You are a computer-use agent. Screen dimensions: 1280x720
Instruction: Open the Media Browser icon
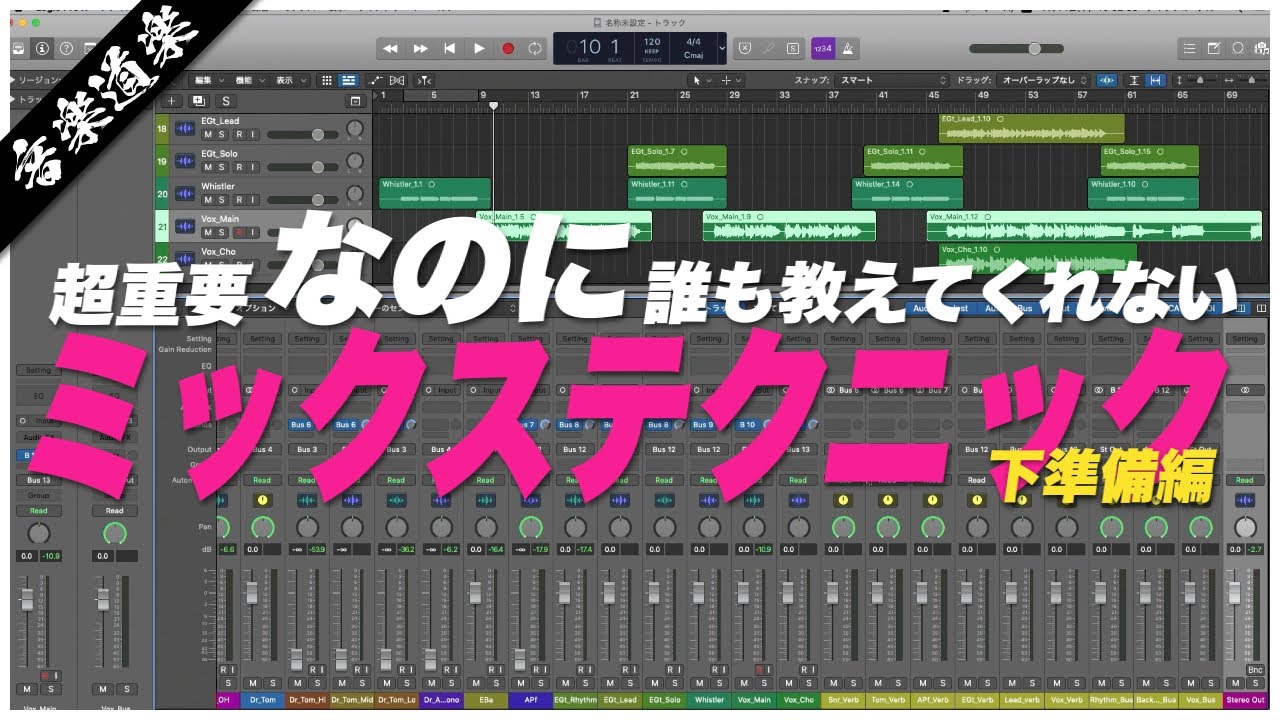tap(1262, 48)
